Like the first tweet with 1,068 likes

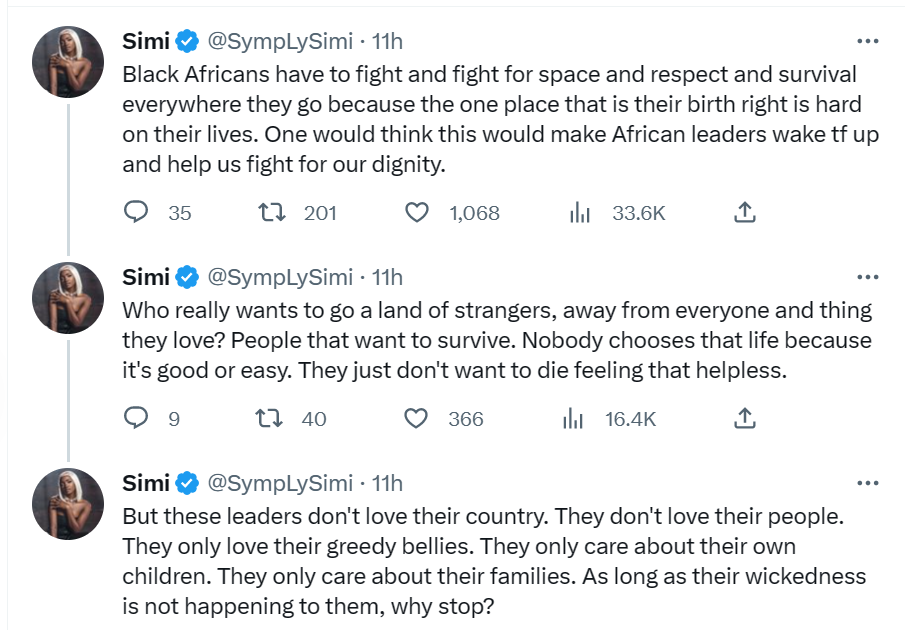pyautogui.click(x=416, y=212)
